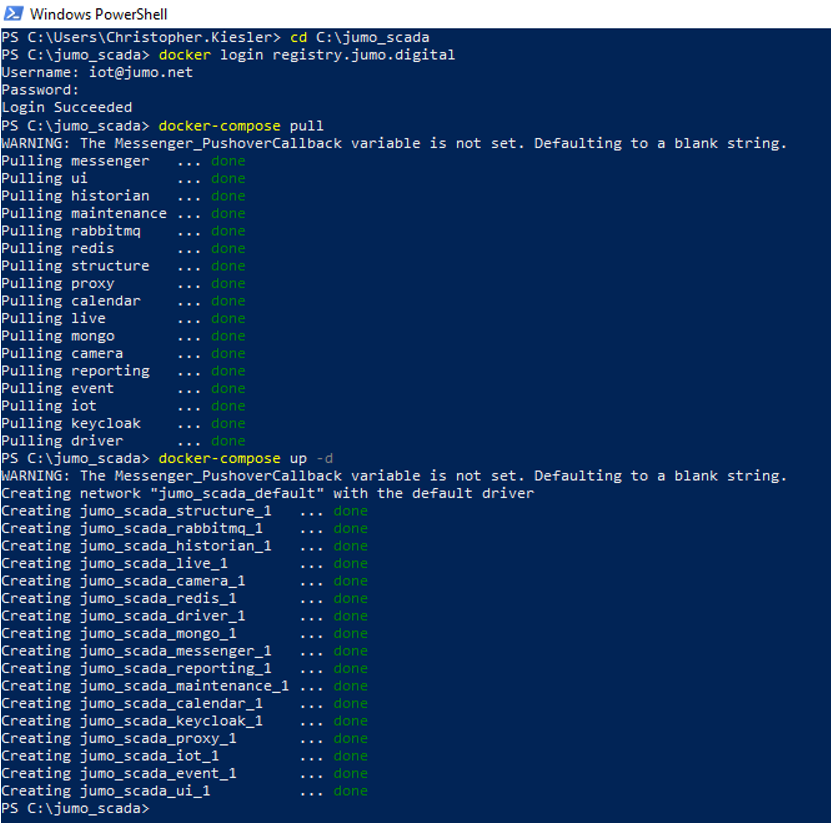The width and height of the screenshot is (831, 823).
Task: Click the green 'done' beside Pulling messenger
Action: (228, 160)
